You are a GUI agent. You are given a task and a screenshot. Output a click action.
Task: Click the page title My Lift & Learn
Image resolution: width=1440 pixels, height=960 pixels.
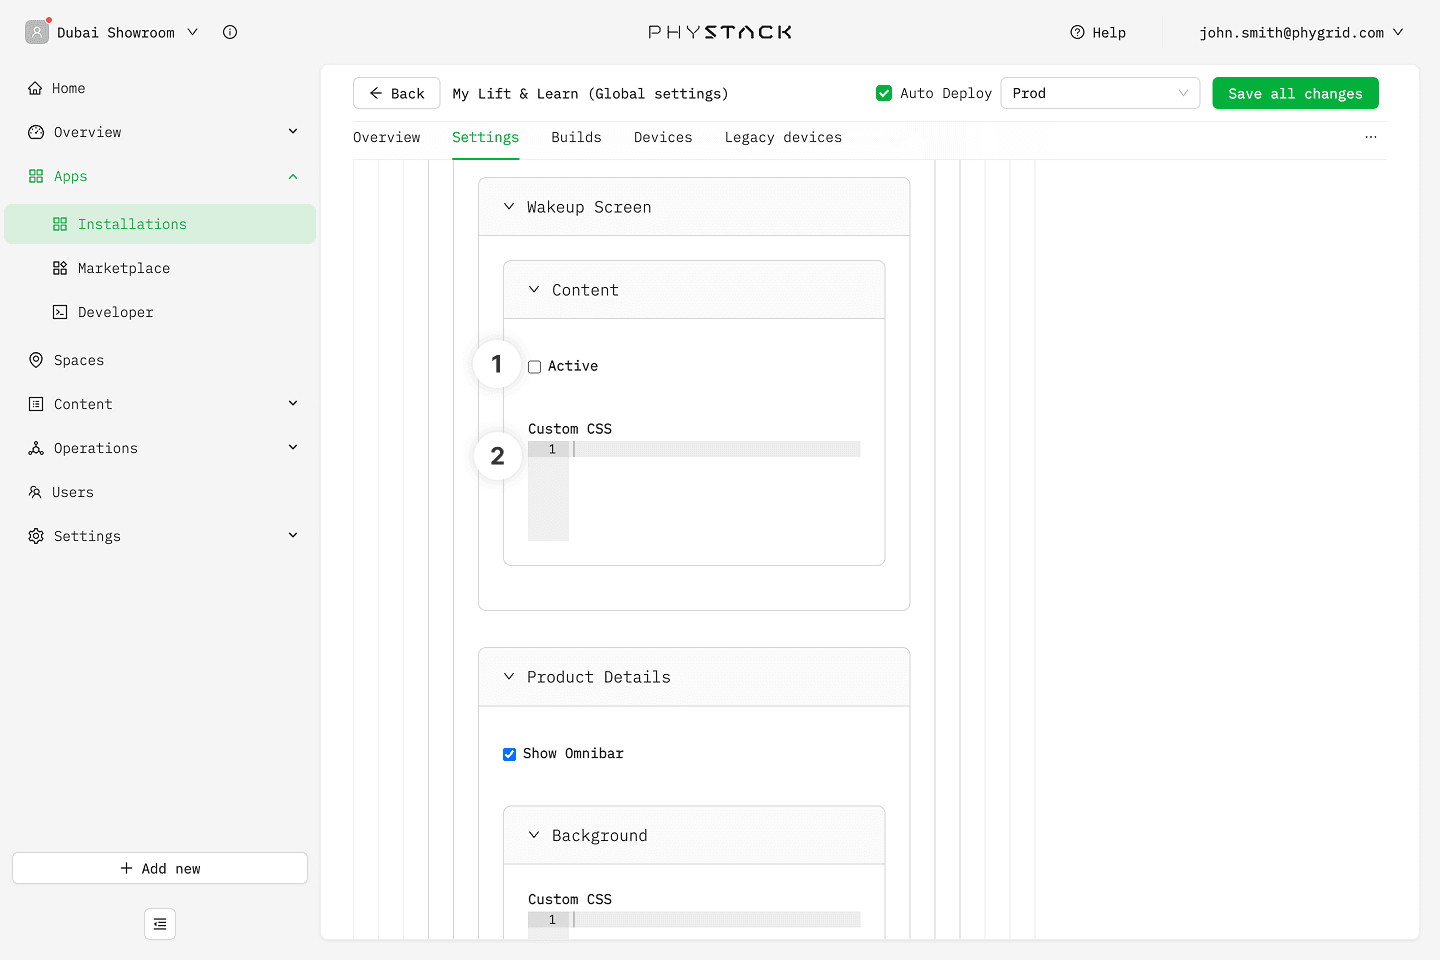point(590,93)
